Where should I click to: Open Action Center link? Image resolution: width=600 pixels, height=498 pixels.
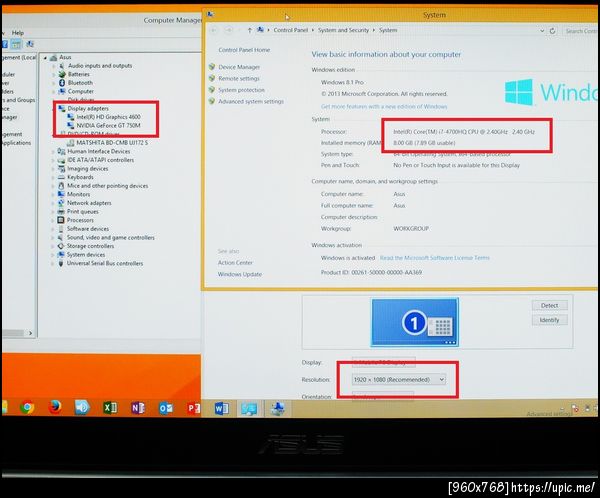point(235,263)
